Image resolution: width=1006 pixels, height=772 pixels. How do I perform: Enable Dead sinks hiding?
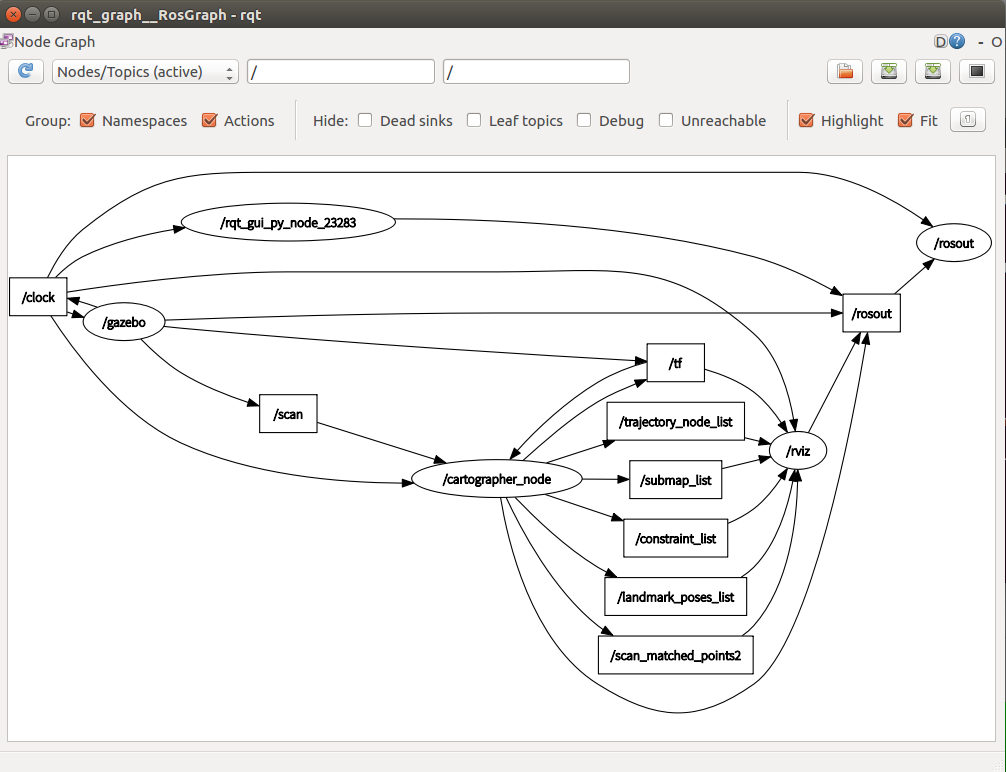point(365,121)
